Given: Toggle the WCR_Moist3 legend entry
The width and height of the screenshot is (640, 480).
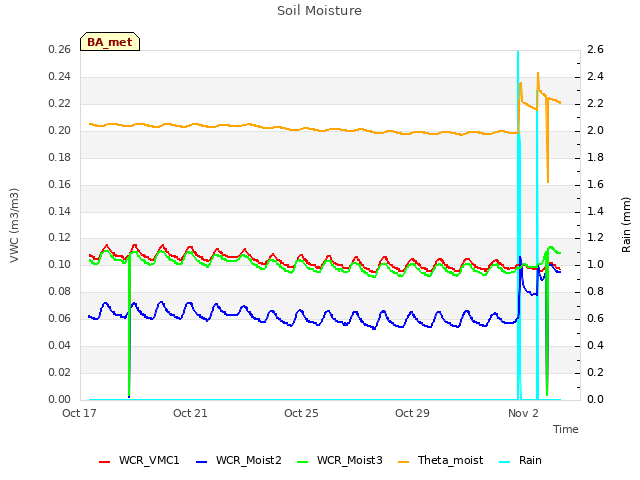Looking at the screenshot, I should click(x=340, y=460).
